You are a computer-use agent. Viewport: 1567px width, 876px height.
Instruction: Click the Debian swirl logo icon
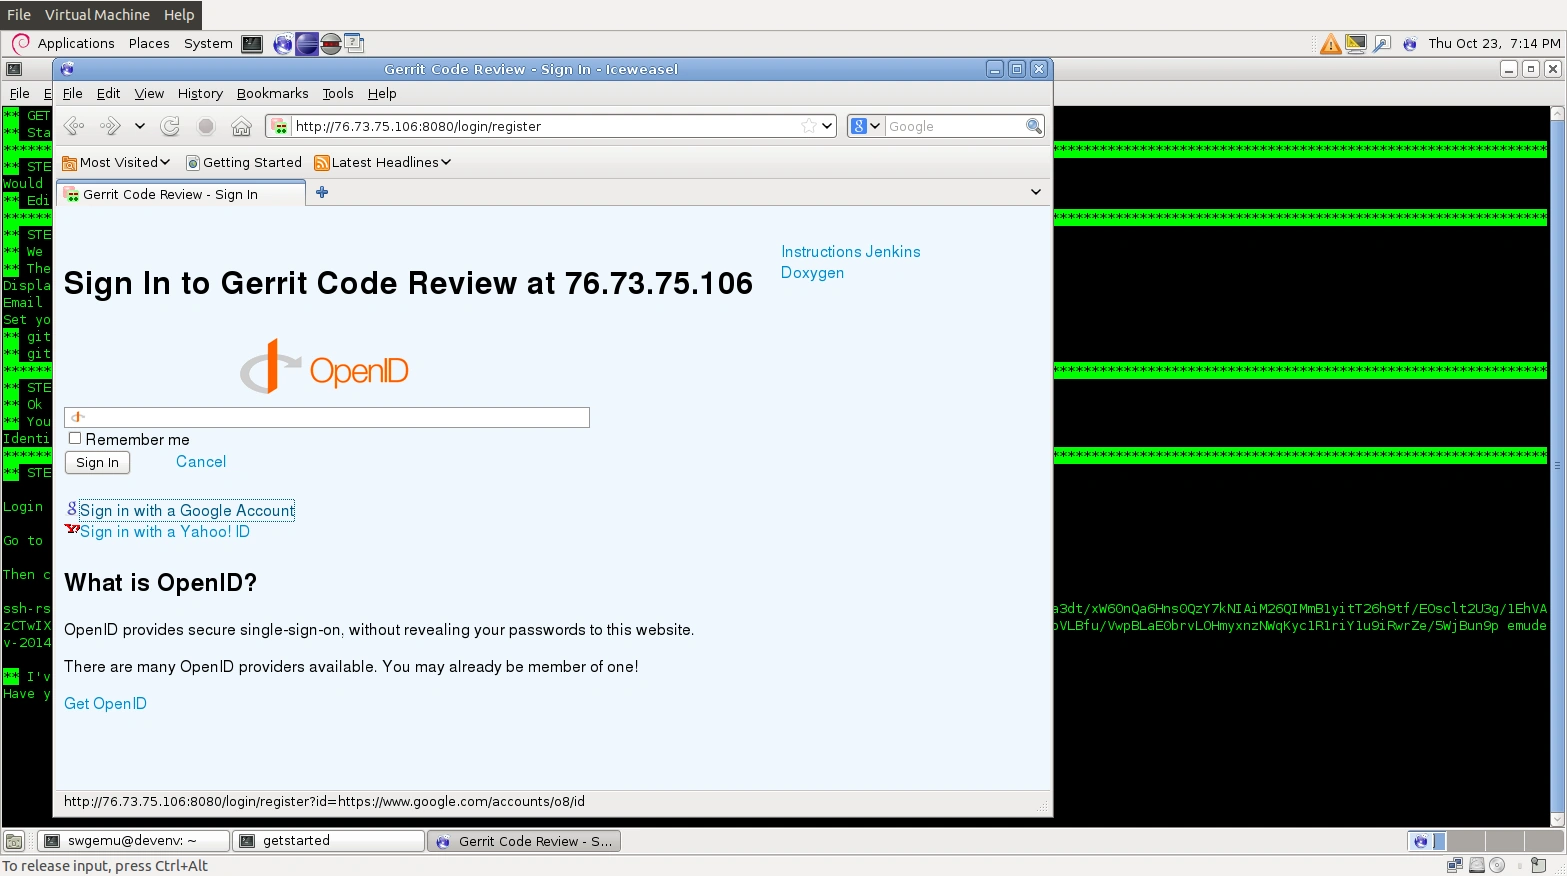(x=20, y=43)
